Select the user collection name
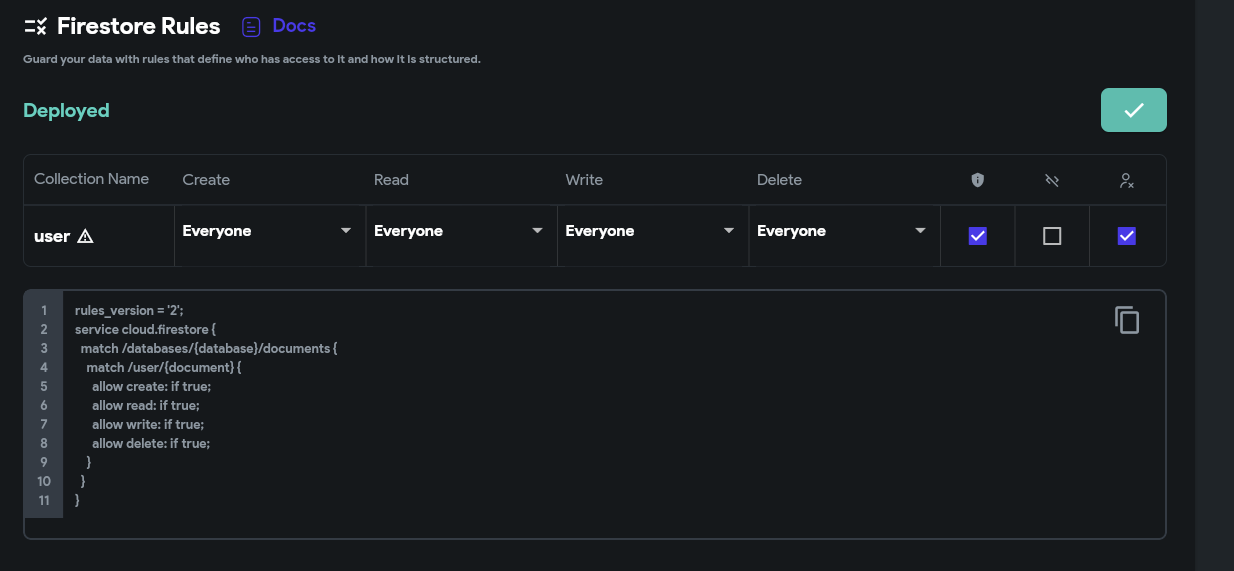Viewport: 1234px width, 571px height. [x=52, y=237]
